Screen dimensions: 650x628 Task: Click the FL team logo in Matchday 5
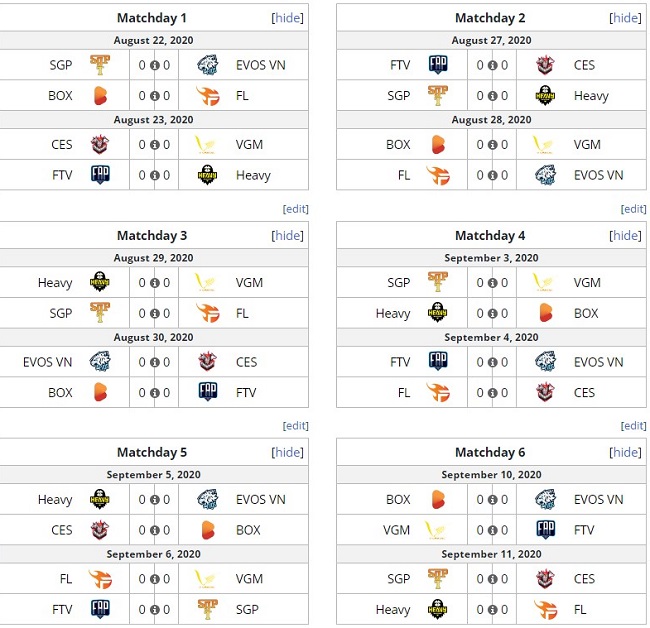click(100, 578)
